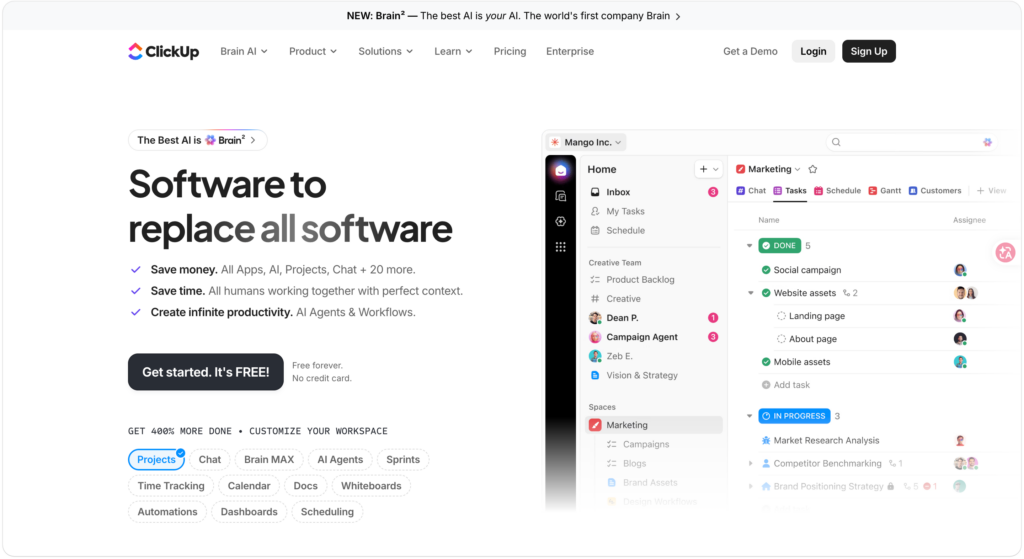Favorite Marketing with the star icon
Screen dimensions: 1024x559
pyautogui.click(x=812, y=169)
